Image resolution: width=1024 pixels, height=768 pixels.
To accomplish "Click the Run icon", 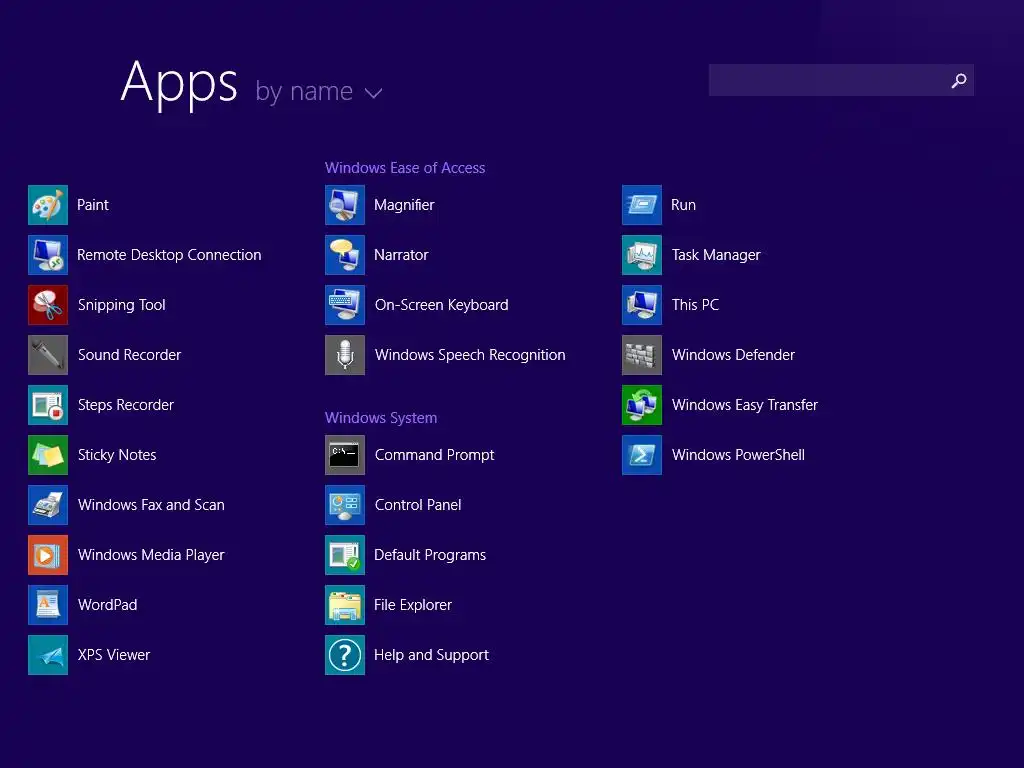I will 642,205.
